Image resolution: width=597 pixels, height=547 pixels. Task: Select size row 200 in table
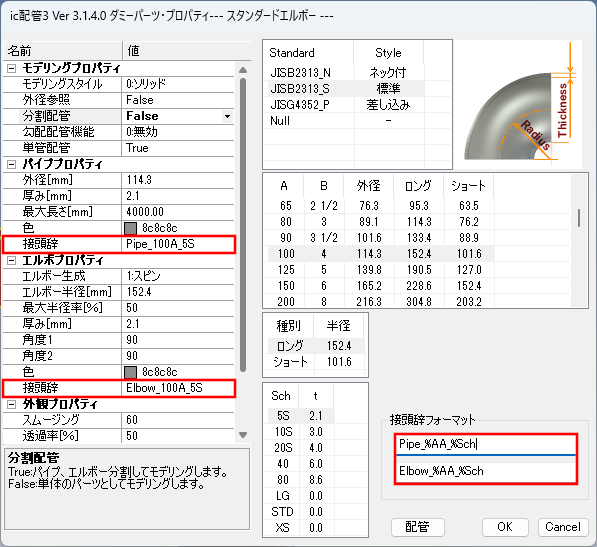pos(381,301)
